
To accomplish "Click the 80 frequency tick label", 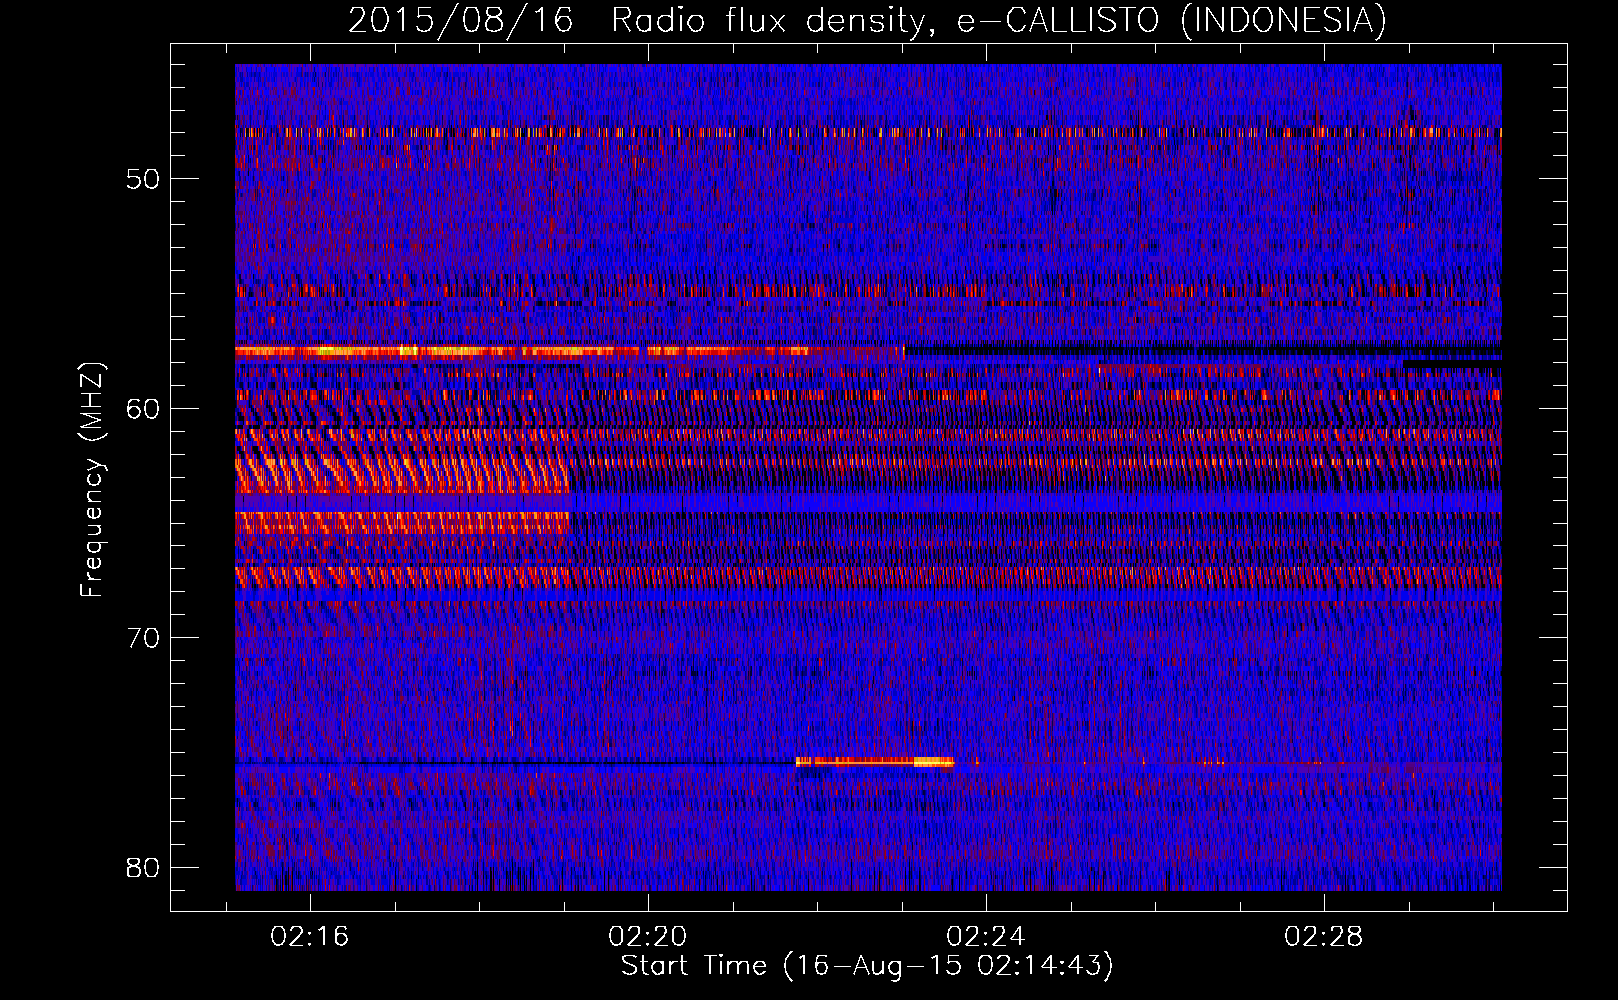I will coord(143,867).
